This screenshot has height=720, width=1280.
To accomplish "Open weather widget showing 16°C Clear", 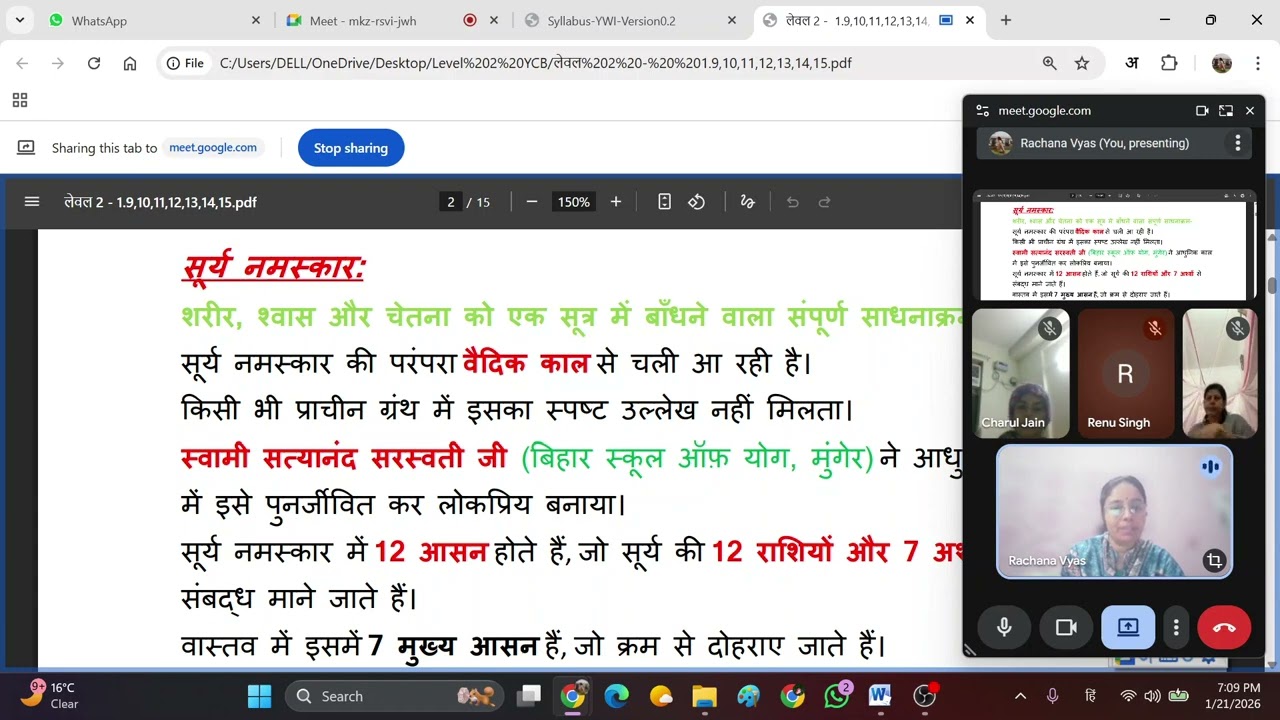I will pos(52,696).
